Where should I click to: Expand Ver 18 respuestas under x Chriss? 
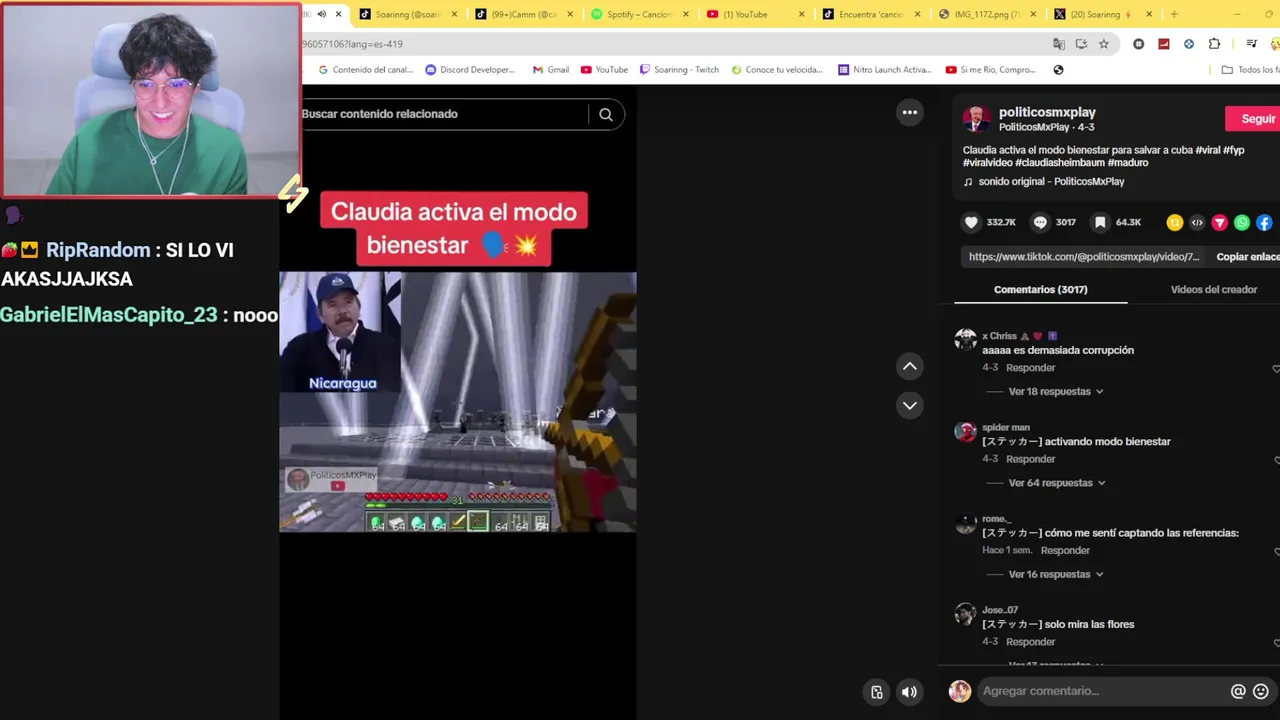[x=1056, y=391]
